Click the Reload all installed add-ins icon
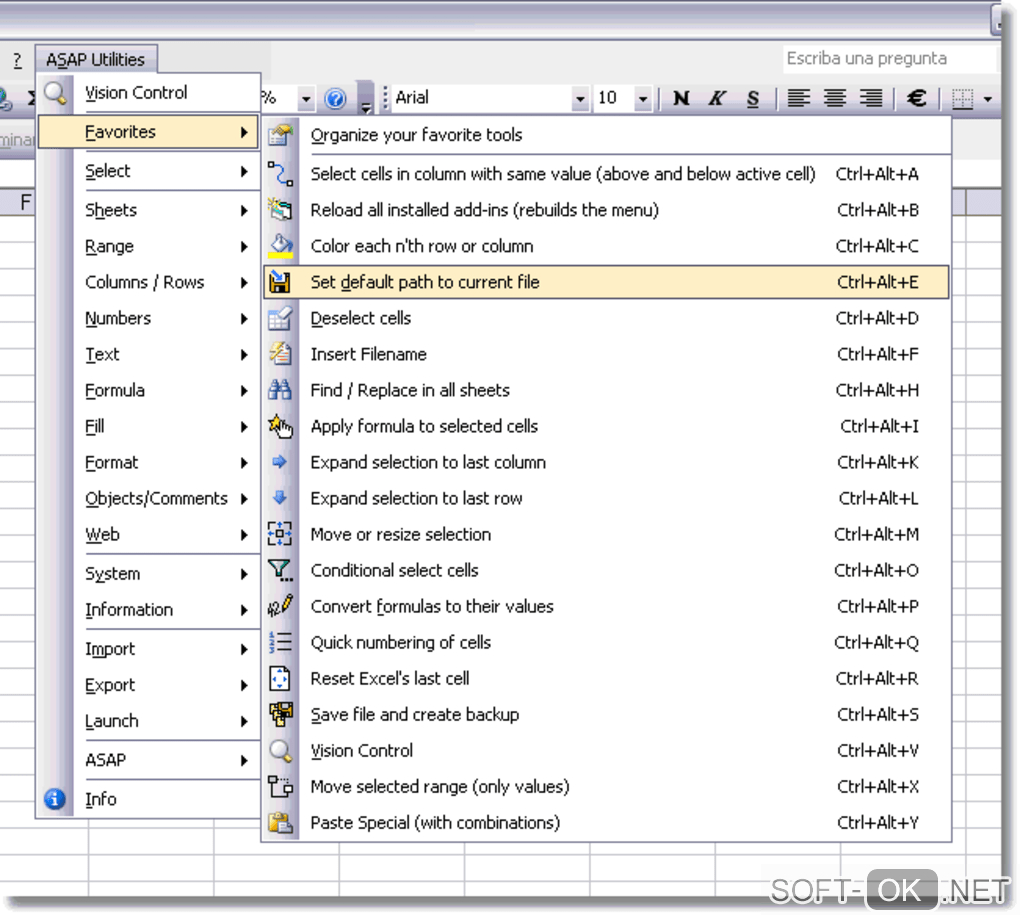 [x=280, y=209]
